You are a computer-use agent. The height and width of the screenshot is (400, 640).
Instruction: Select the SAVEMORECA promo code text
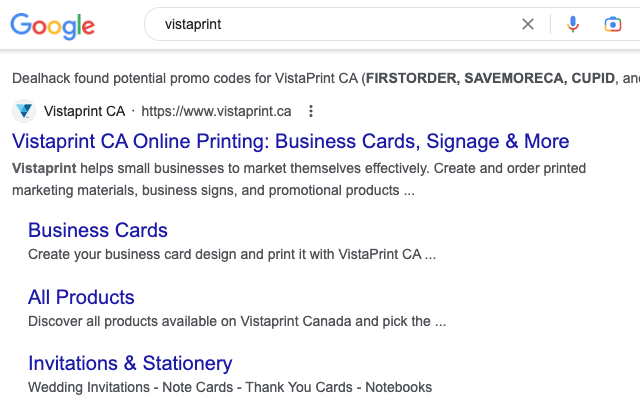(514, 78)
